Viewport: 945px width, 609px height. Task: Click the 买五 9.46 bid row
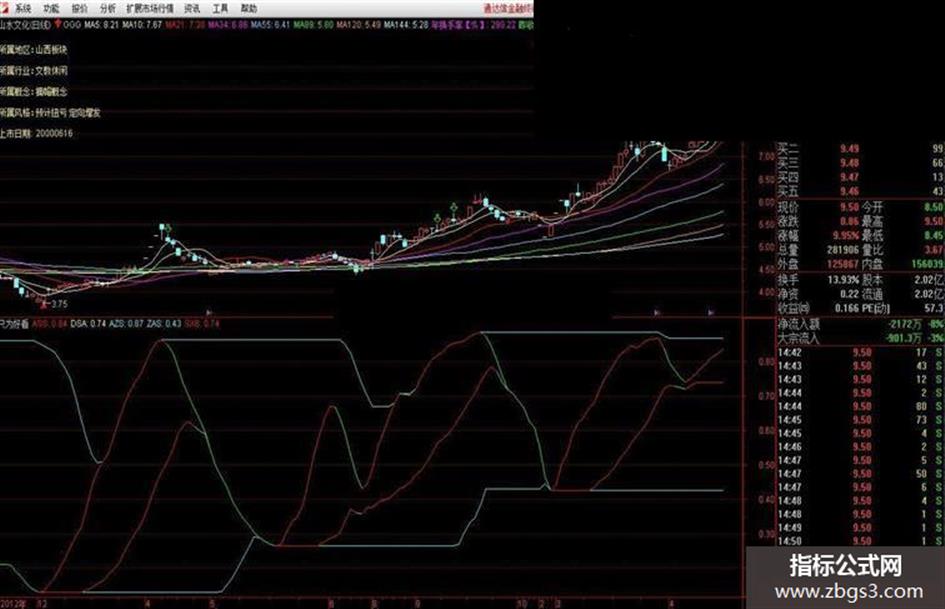[860, 191]
